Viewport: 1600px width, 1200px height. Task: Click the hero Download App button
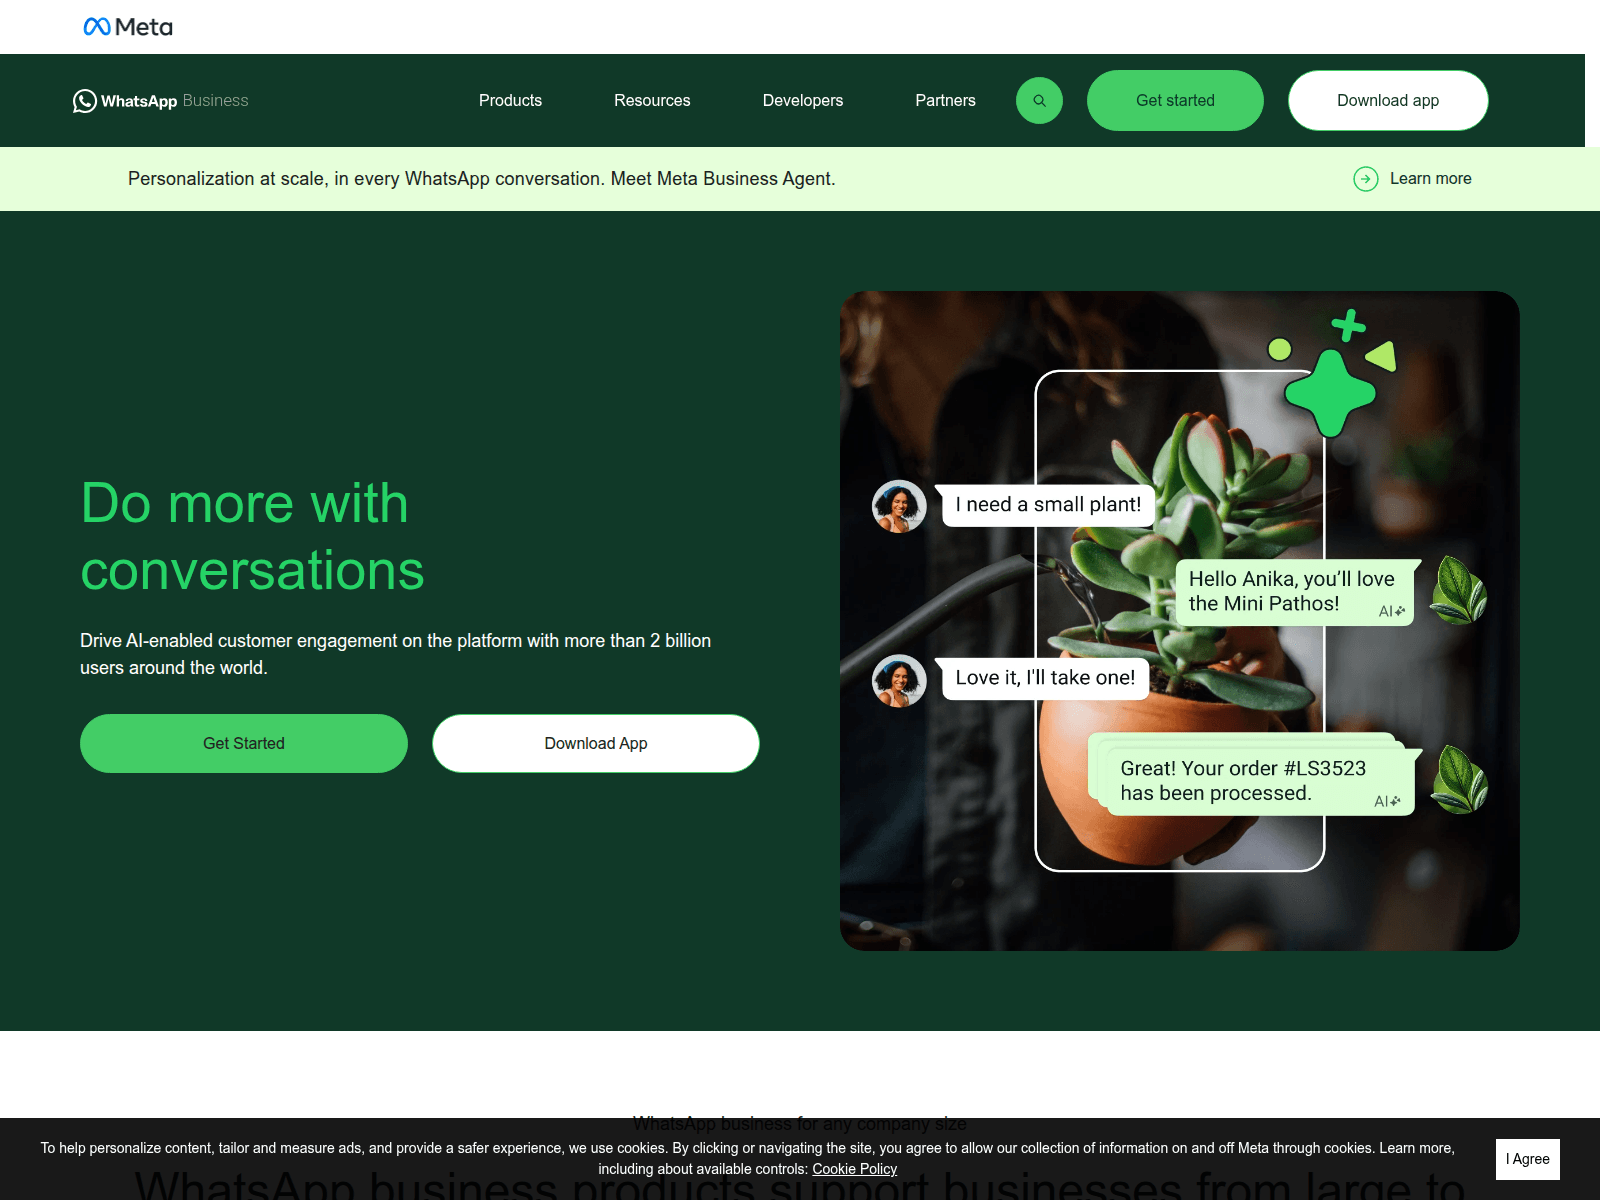click(596, 743)
